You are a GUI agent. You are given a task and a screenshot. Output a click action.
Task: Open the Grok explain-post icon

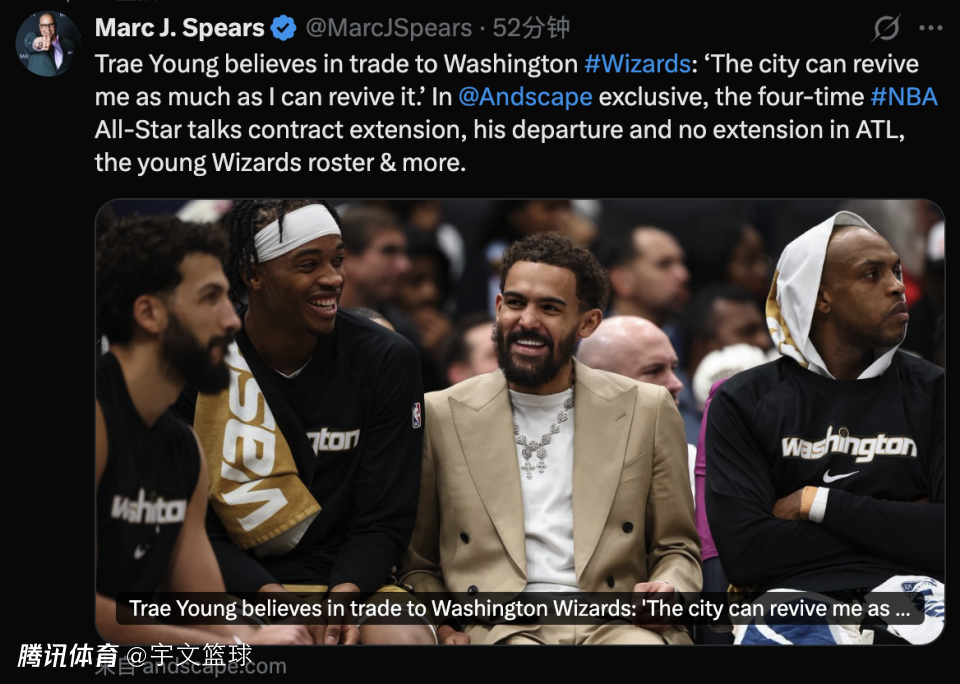[886, 28]
